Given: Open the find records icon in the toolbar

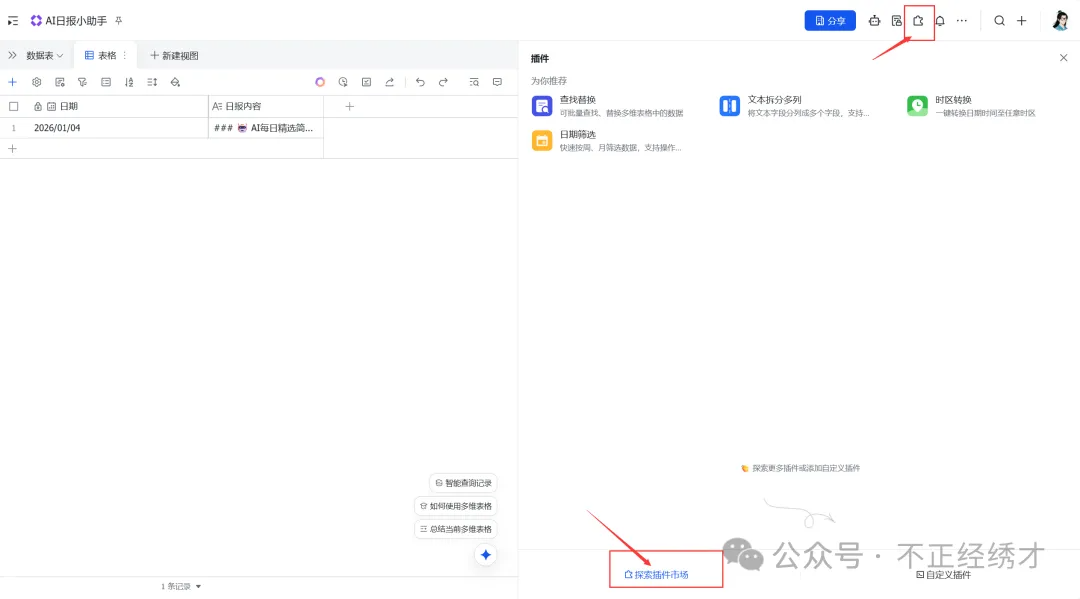Looking at the screenshot, I should (474, 82).
